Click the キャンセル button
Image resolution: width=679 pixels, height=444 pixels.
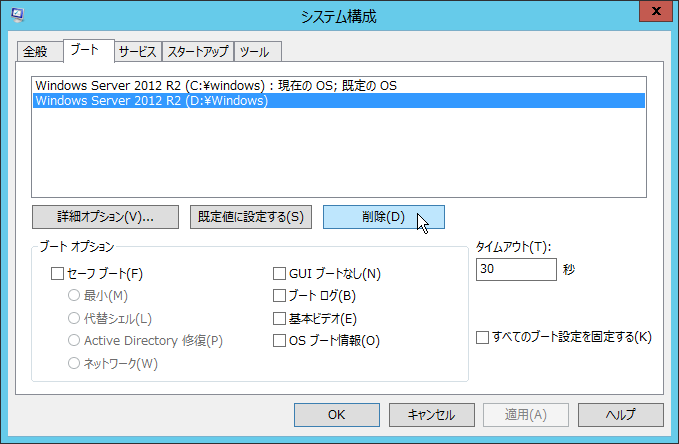[x=432, y=415]
